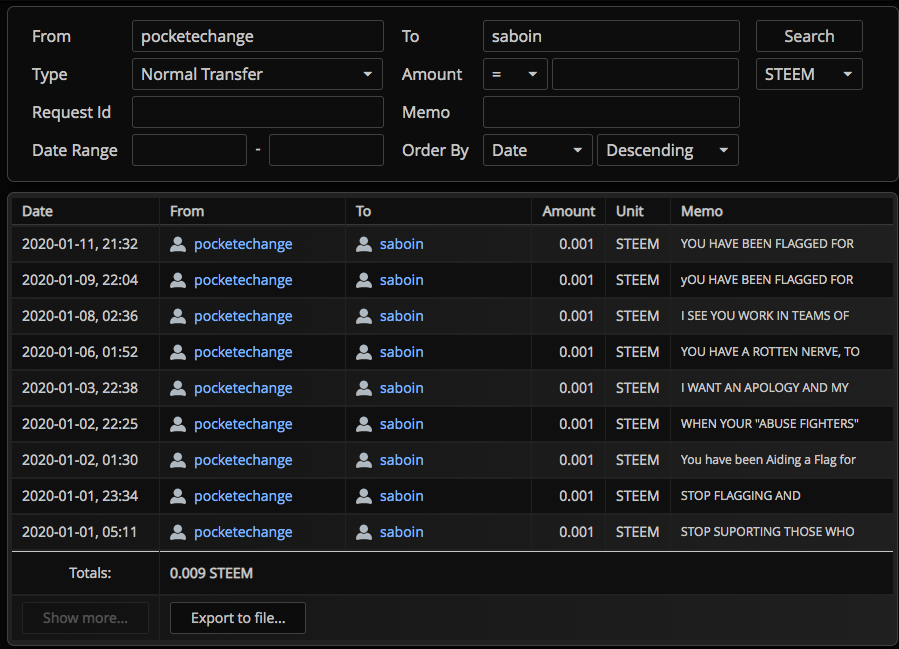Expand the Order By Date dropdown
Image resolution: width=899 pixels, height=649 pixels.
pyautogui.click(x=537, y=150)
